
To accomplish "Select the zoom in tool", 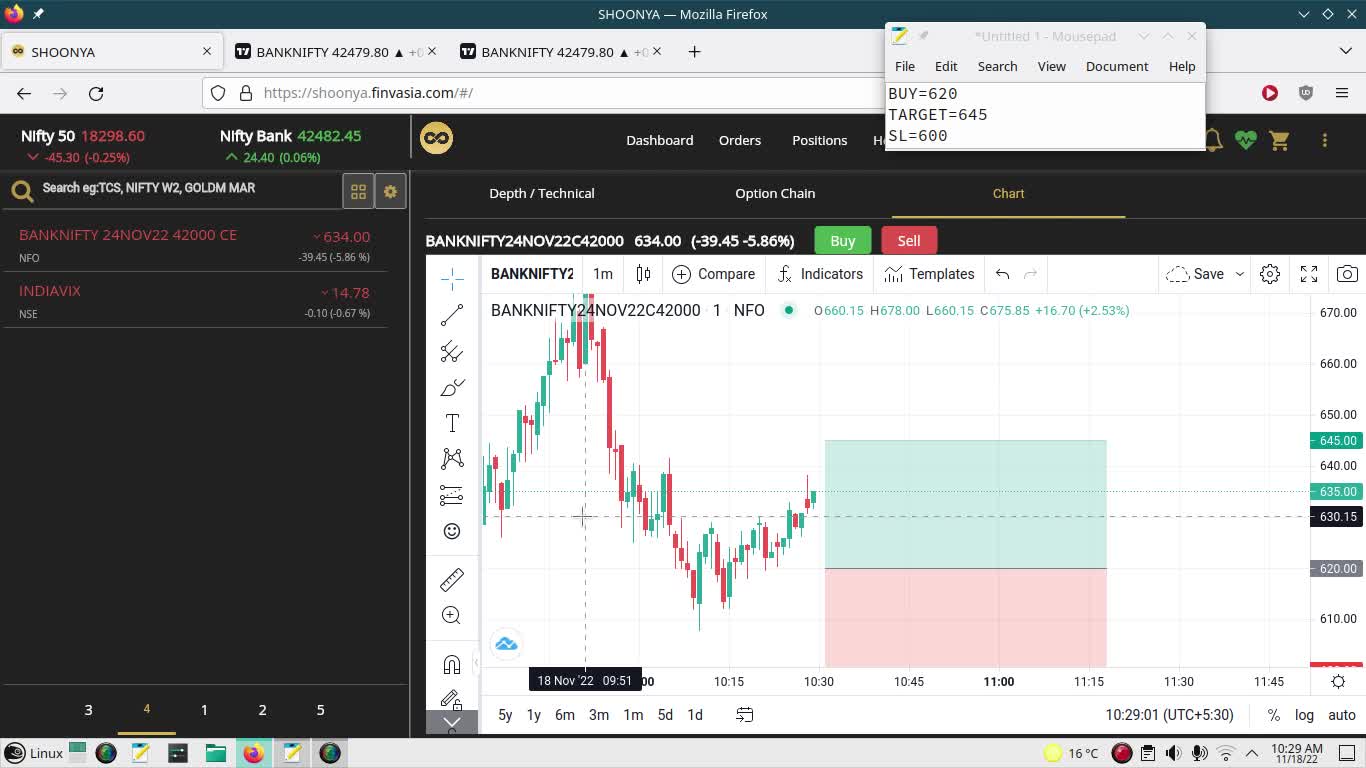I will click(452, 615).
